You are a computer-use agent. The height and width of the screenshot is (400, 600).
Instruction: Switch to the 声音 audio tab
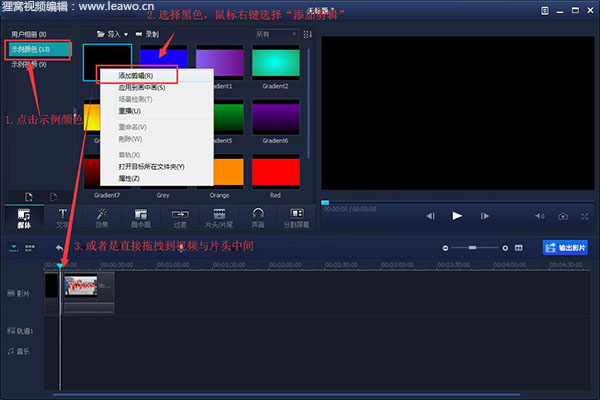point(258,219)
